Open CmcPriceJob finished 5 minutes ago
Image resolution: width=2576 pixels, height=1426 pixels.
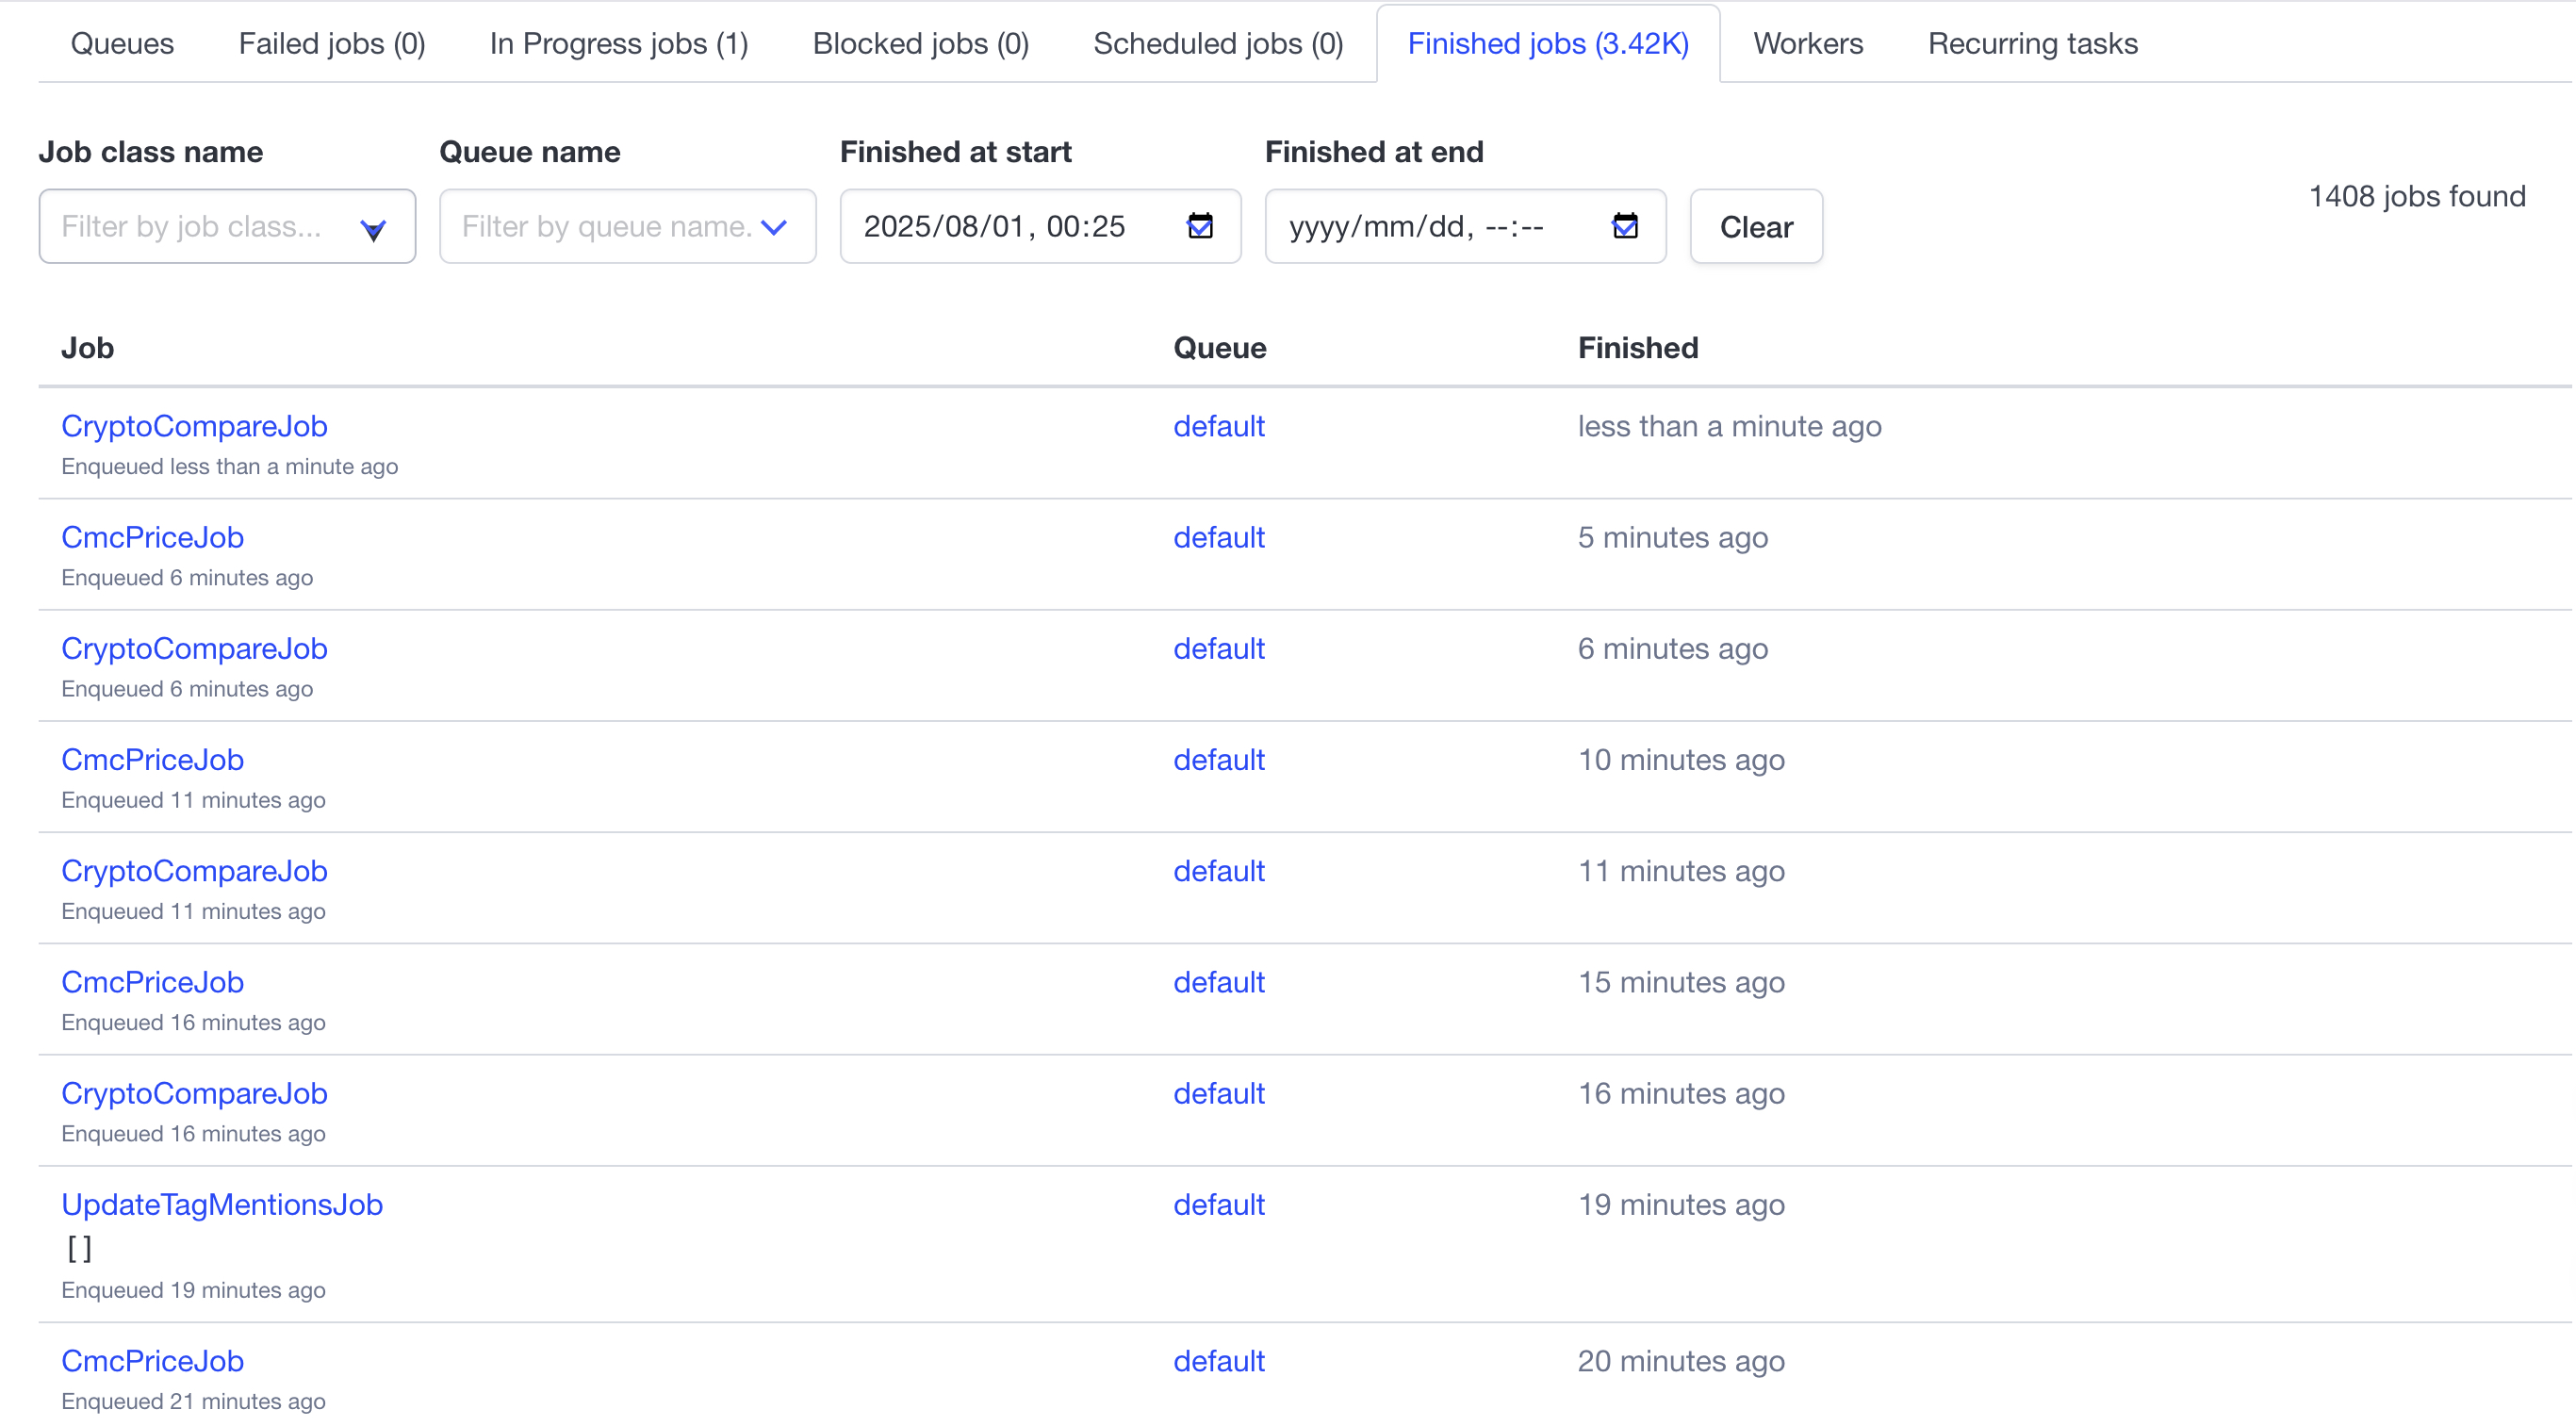tap(152, 537)
